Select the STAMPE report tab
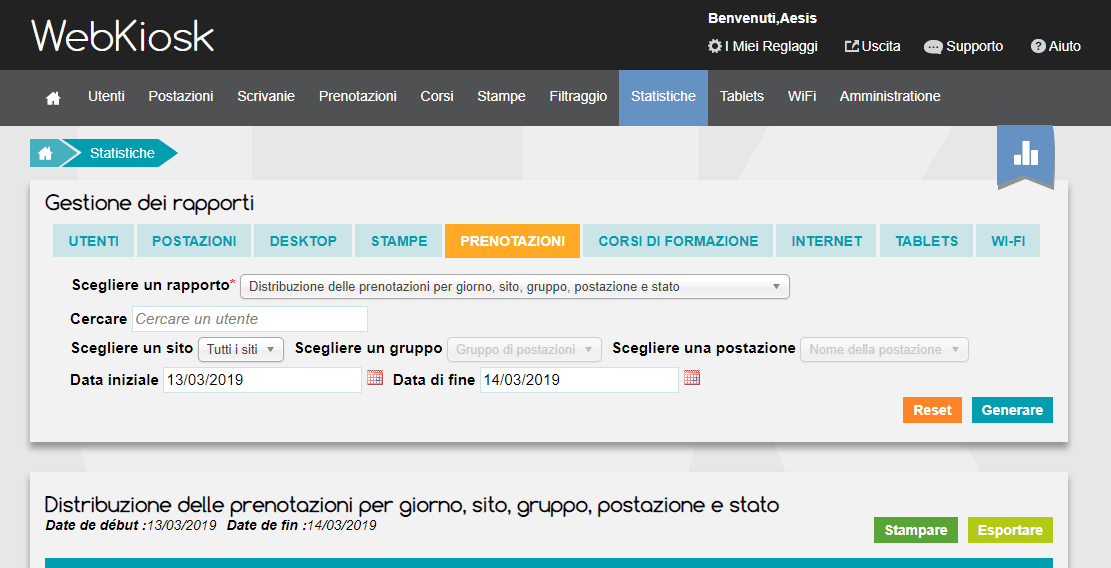This screenshot has width=1111, height=568. (x=399, y=241)
